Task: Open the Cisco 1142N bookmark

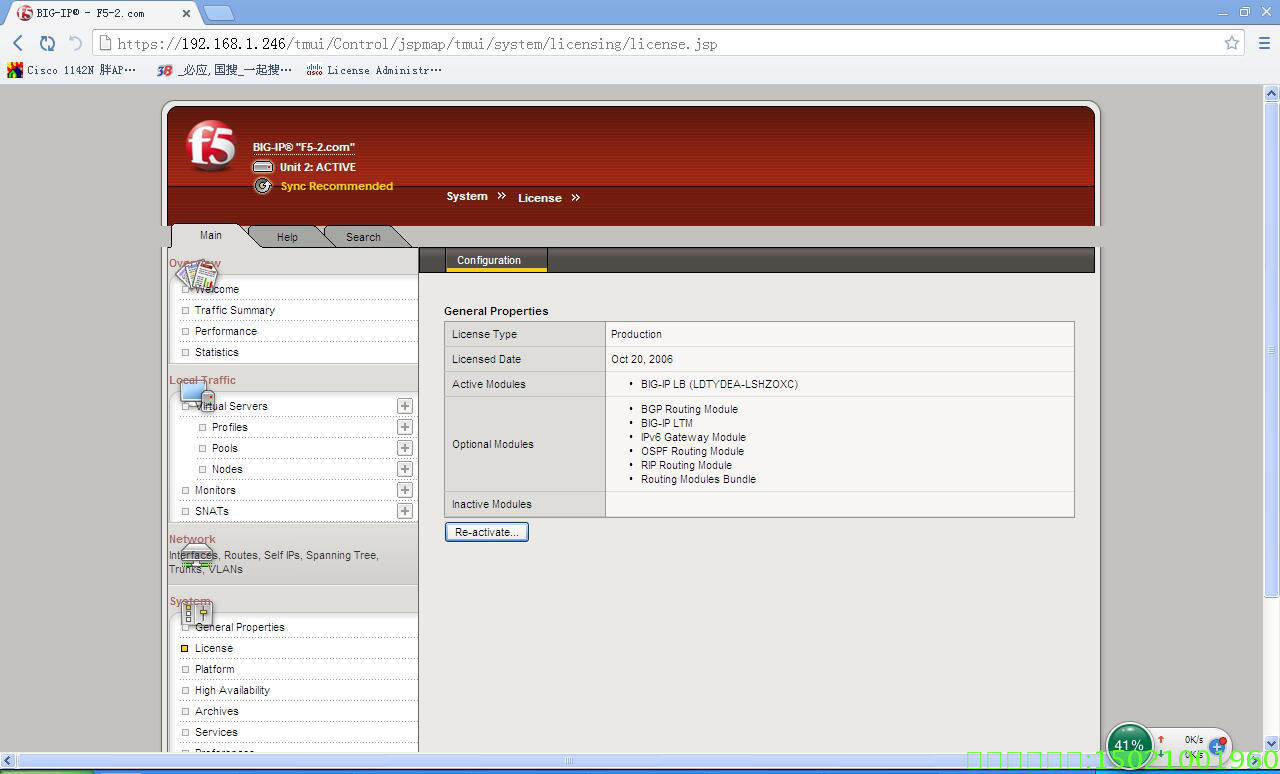Action: (x=72, y=70)
